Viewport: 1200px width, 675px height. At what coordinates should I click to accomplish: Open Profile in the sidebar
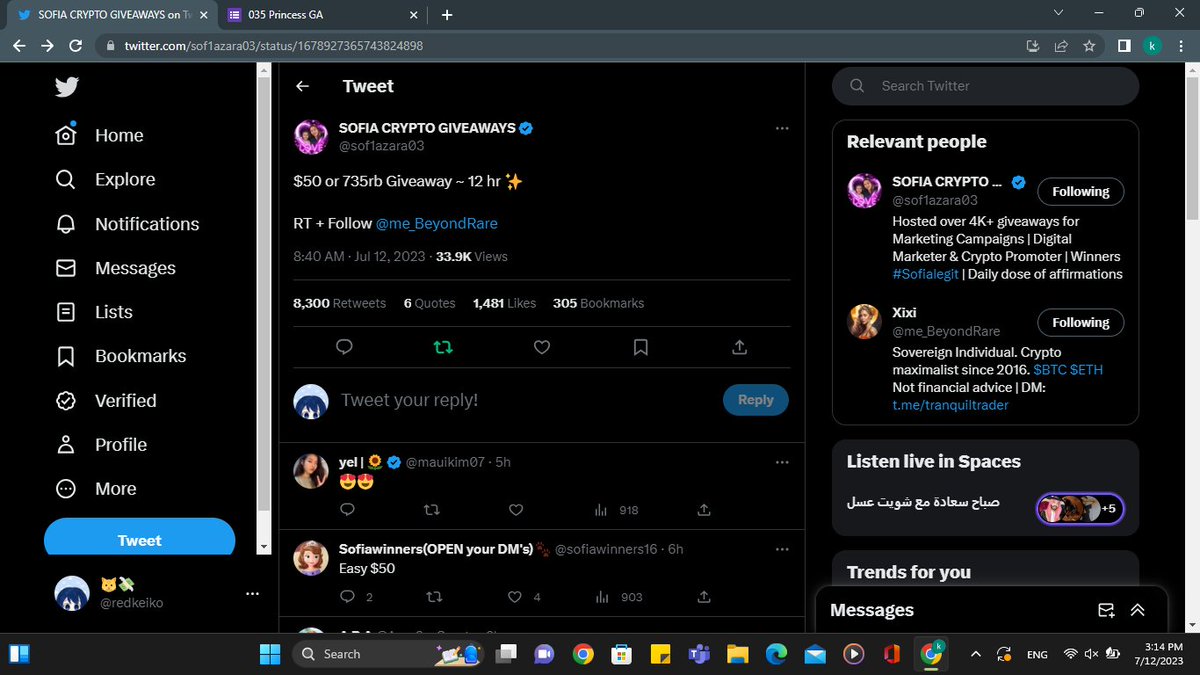[101, 444]
